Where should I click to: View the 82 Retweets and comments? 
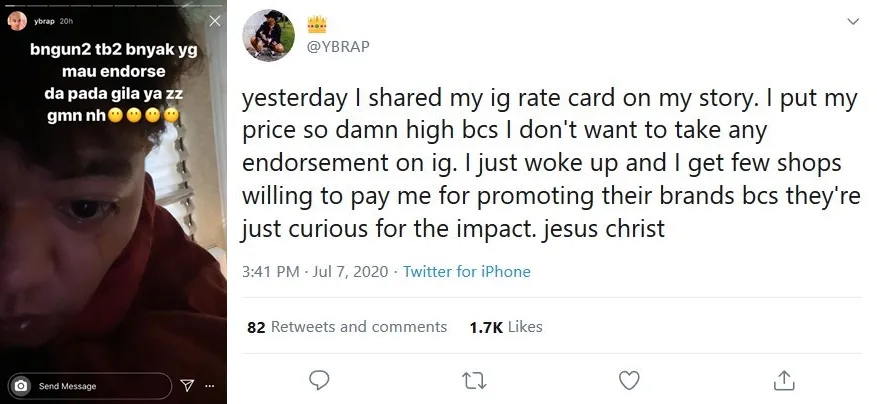point(347,327)
